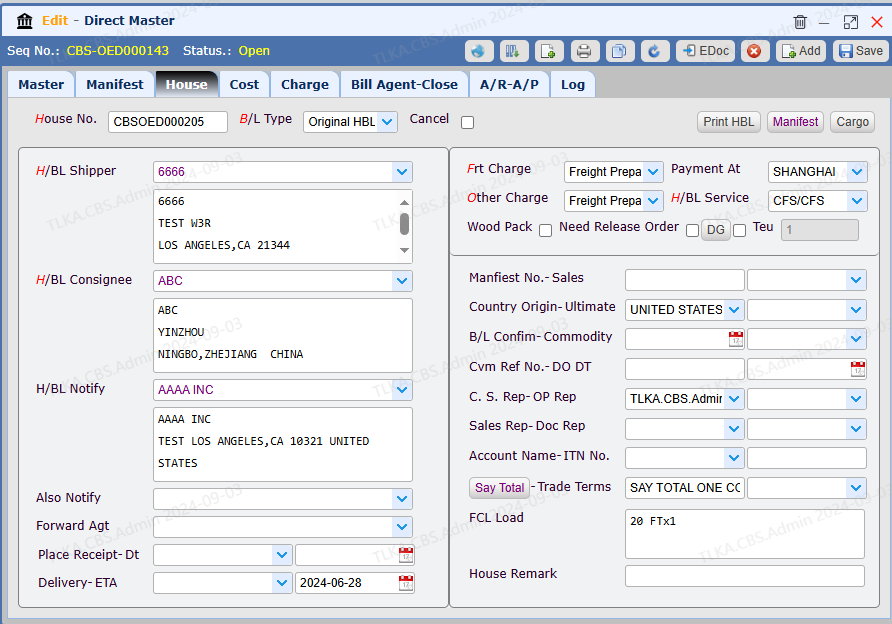The image size is (892, 624).
Task: Click the FCL Load text area
Action: 745,534
